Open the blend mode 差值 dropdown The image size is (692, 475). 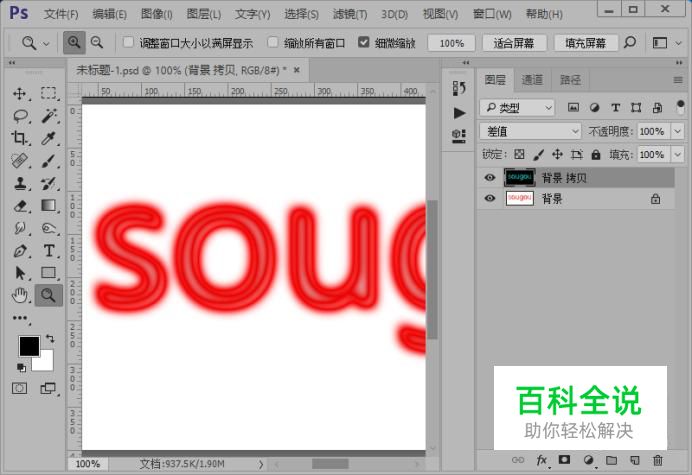coord(530,131)
